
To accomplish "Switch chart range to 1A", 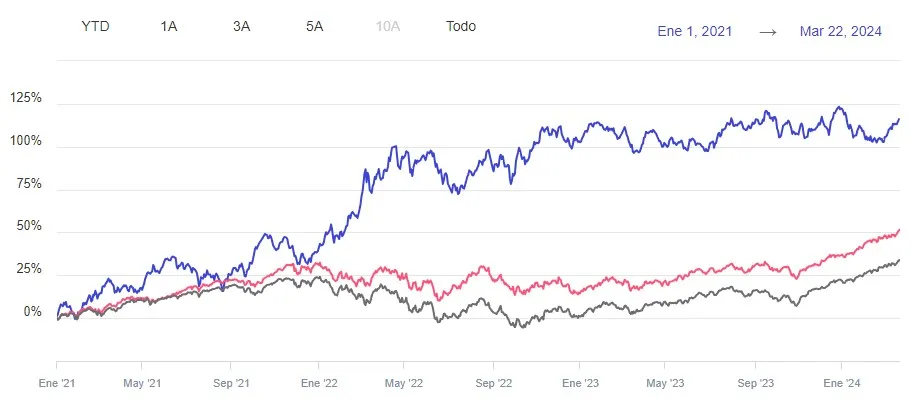I will [x=169, y=27].
